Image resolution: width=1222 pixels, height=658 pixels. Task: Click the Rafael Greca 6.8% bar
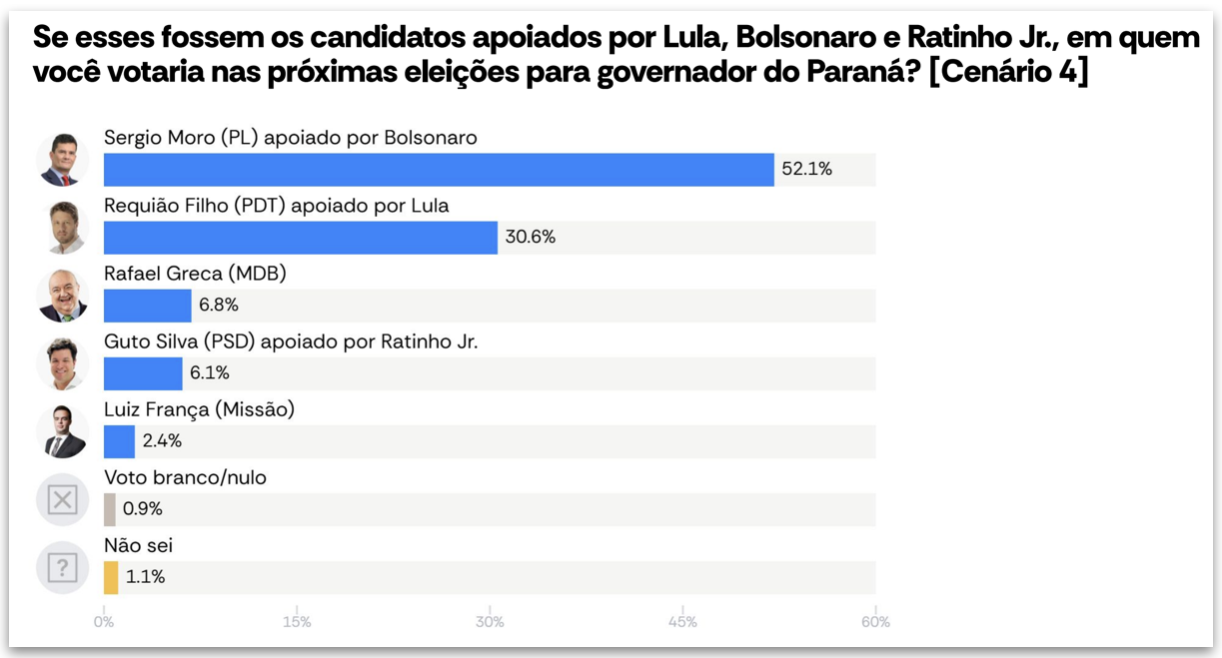[x=147, y=306]
